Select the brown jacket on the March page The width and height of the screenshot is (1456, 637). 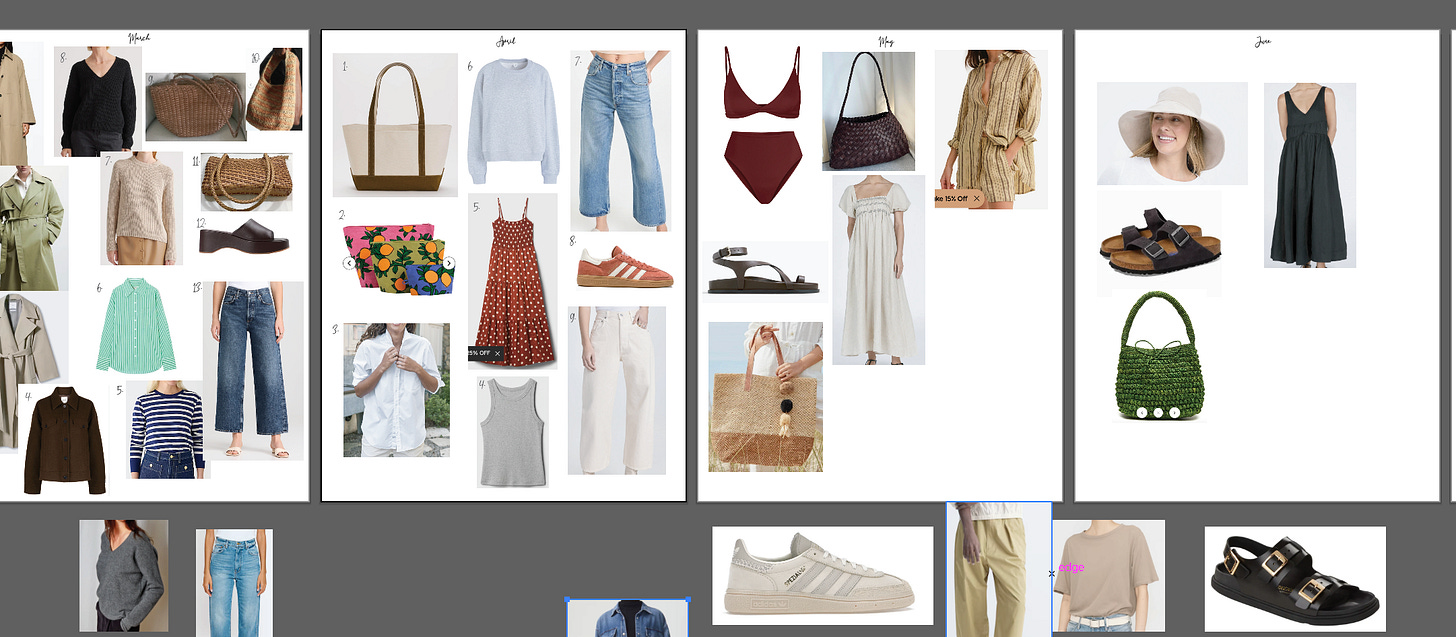pyautogui.click(x=65, y=440)
